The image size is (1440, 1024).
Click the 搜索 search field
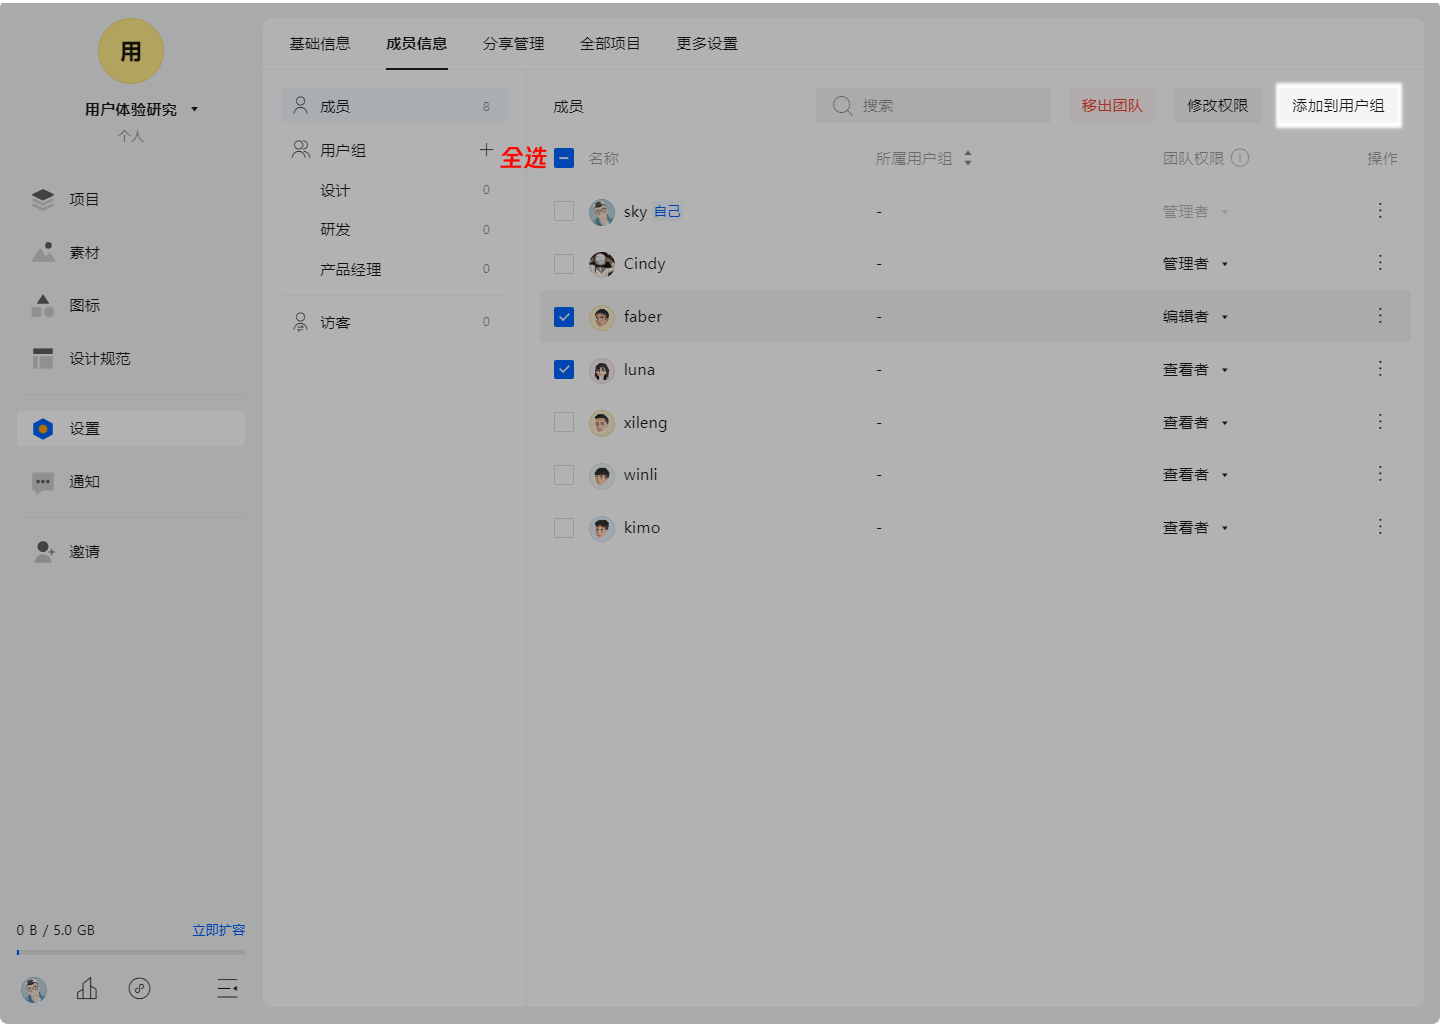[x=933, y=105]
